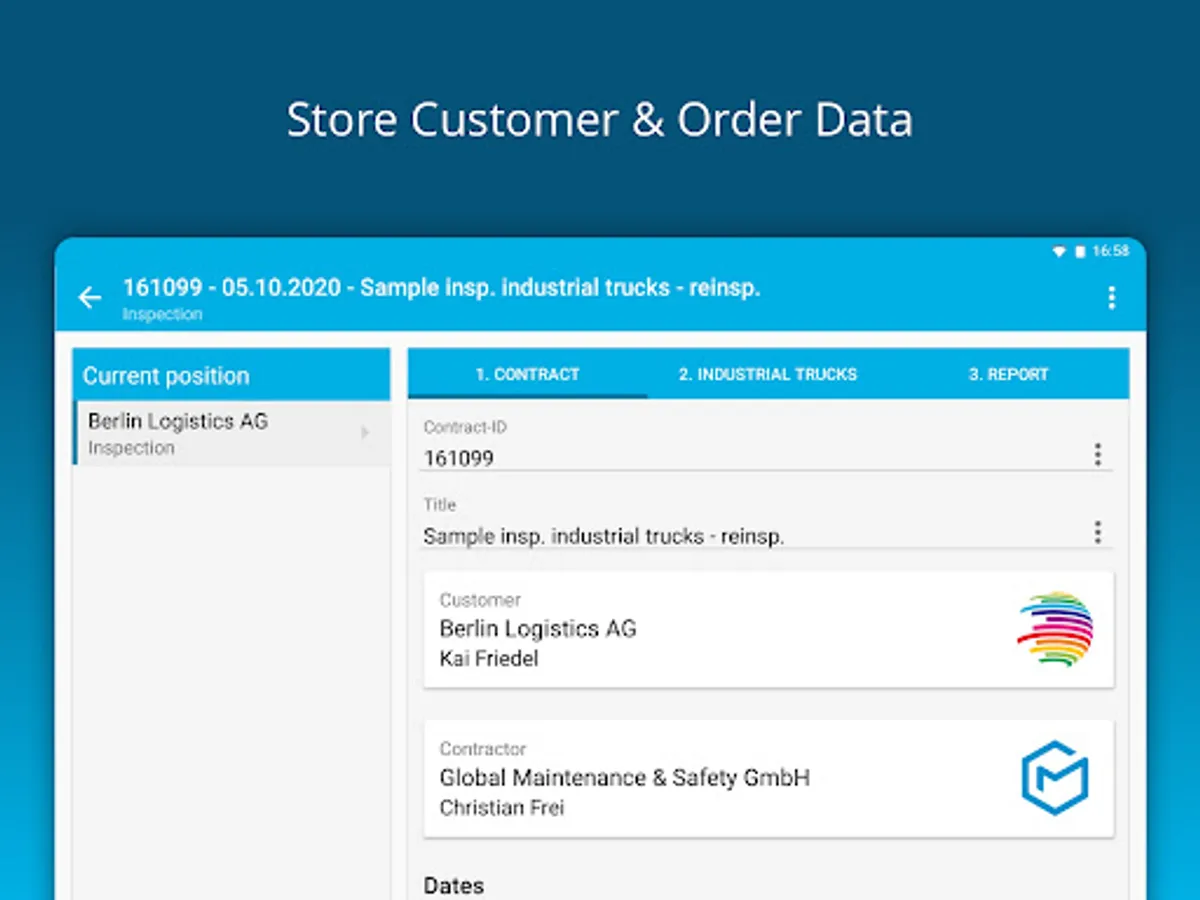Check the battery status icon
Image resolution: width=1200 pixels, height=900 pixels.
coord(1080,252)
